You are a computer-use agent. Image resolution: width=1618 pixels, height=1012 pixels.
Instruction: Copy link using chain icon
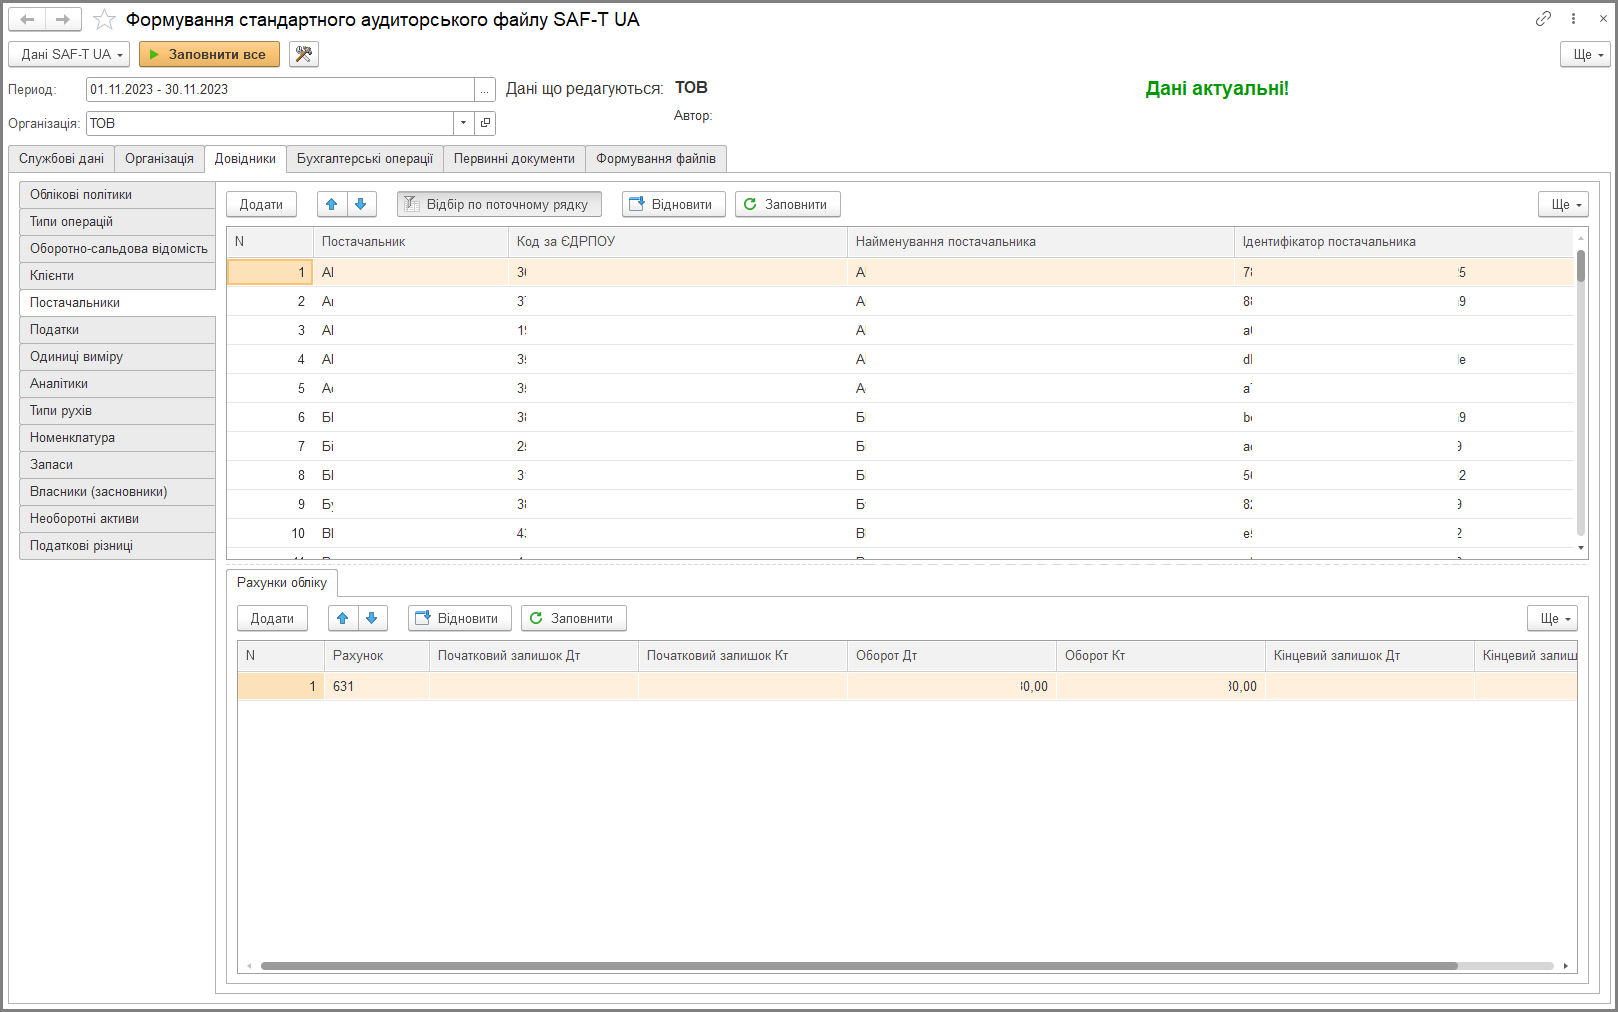[x=1543, y=19]
